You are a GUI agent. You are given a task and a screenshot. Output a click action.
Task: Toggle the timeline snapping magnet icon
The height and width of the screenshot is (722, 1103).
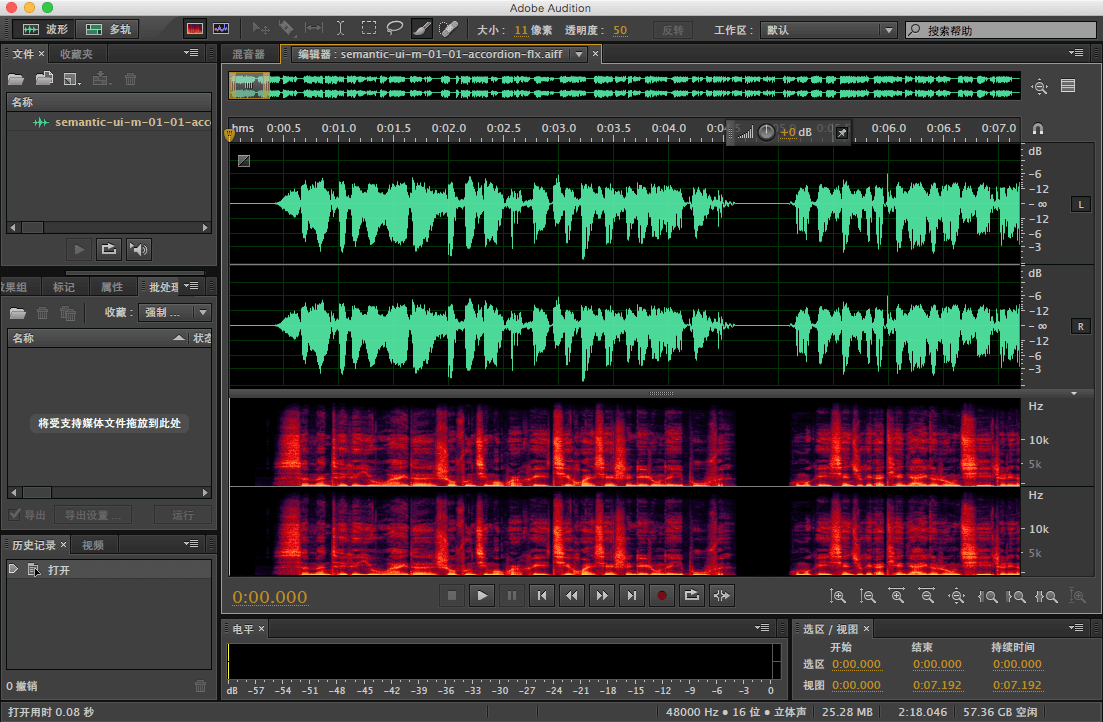(x=1038, y=129)
